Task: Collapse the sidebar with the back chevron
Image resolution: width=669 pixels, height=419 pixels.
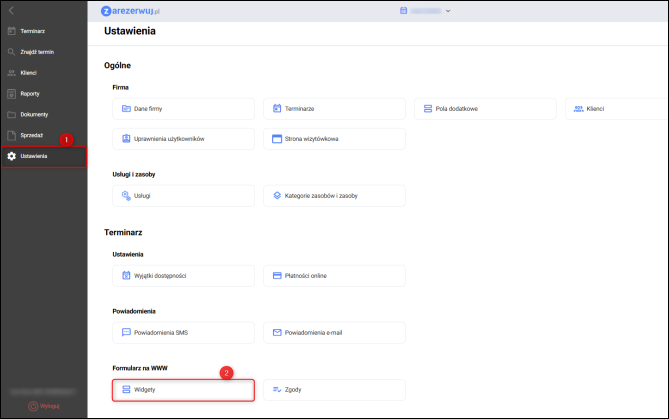Action: click(11, 11)
